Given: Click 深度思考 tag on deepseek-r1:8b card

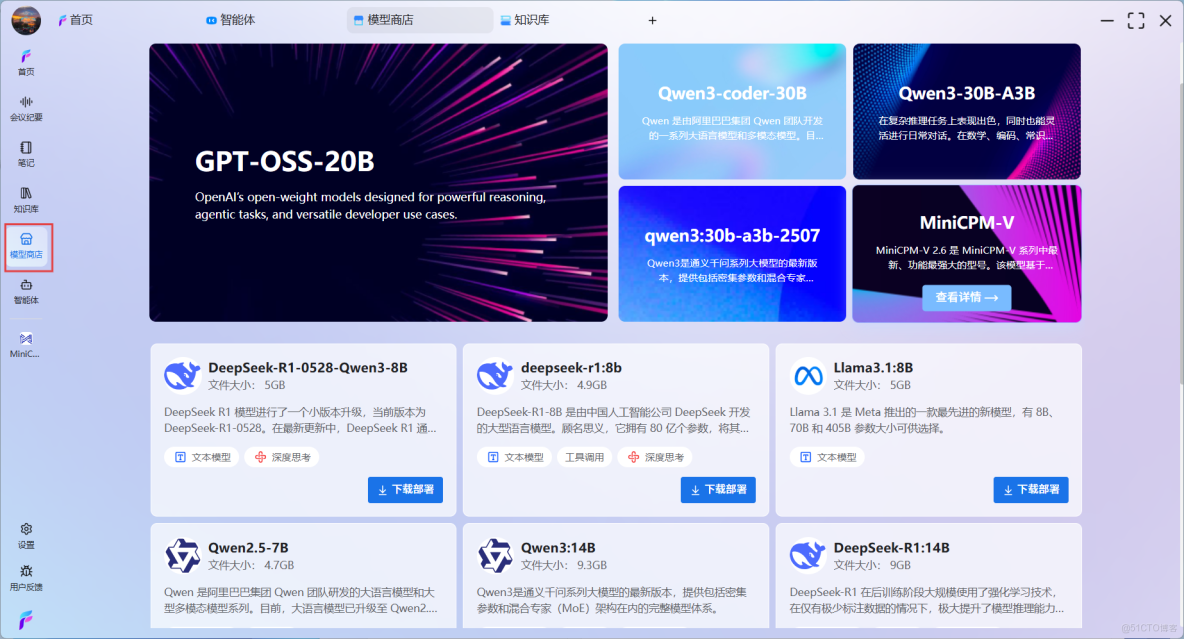Looking at the screenshot, I should [x=655, y=457].
